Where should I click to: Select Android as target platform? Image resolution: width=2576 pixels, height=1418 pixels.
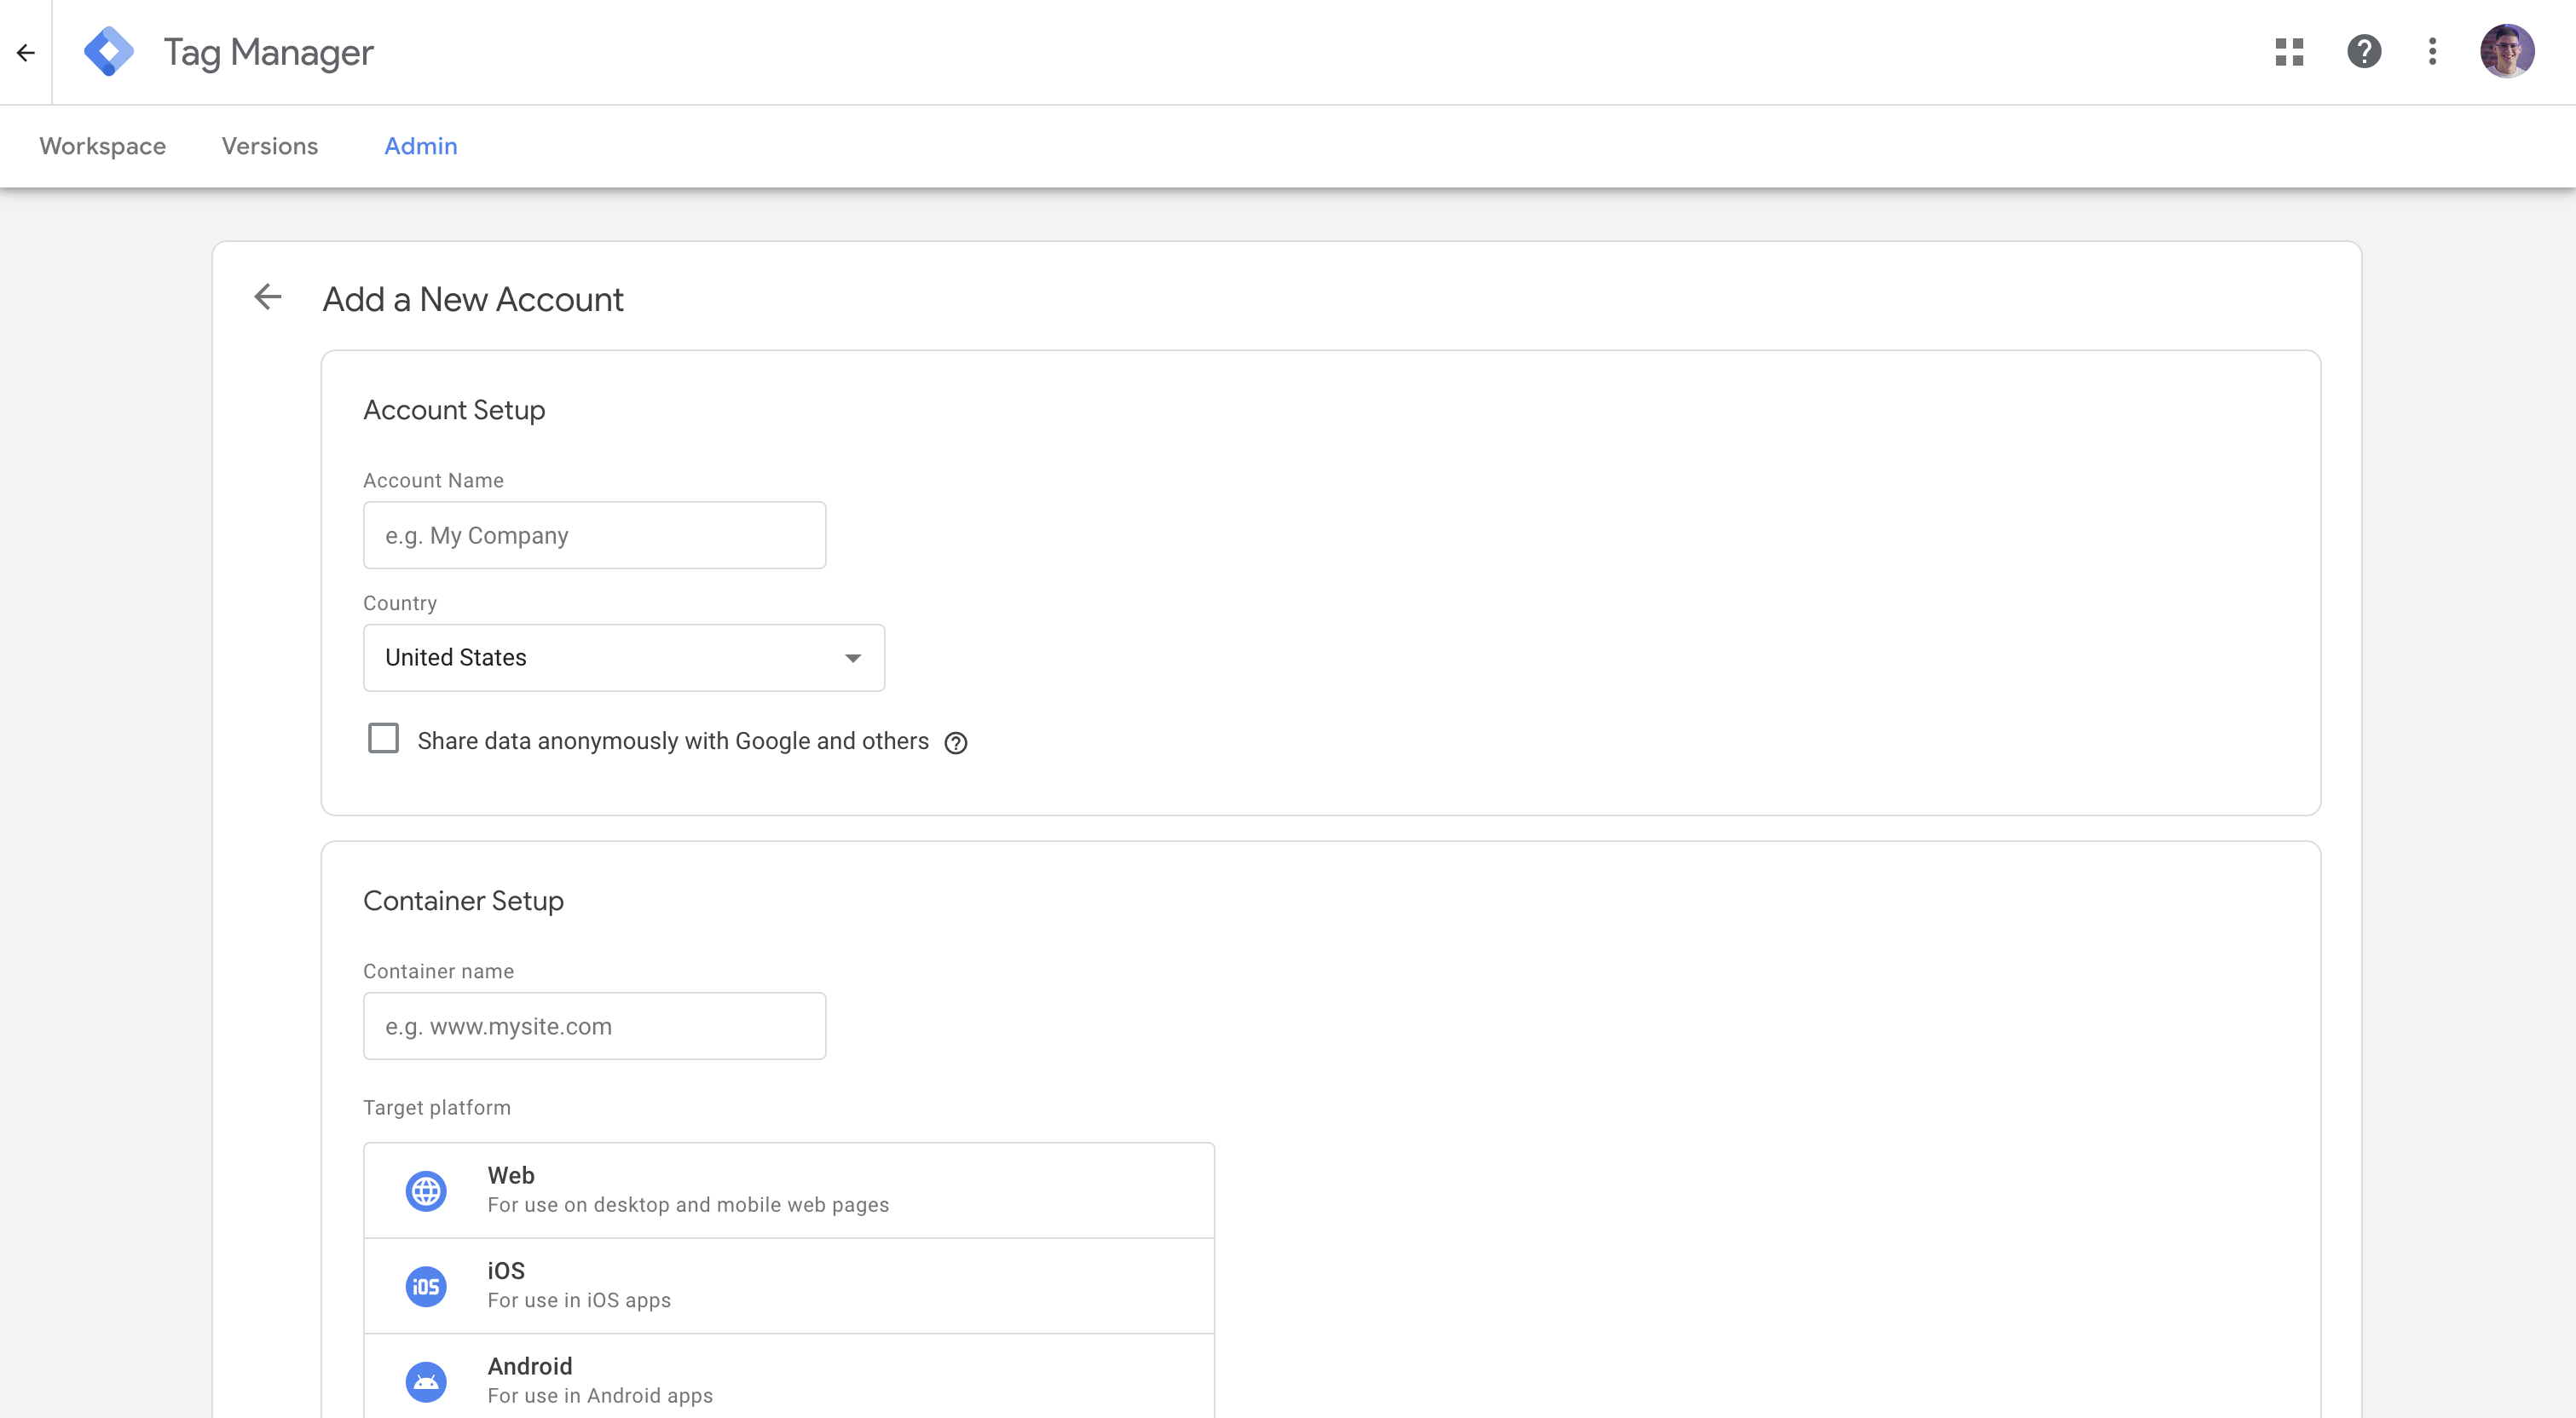(x=789, y=1377)
